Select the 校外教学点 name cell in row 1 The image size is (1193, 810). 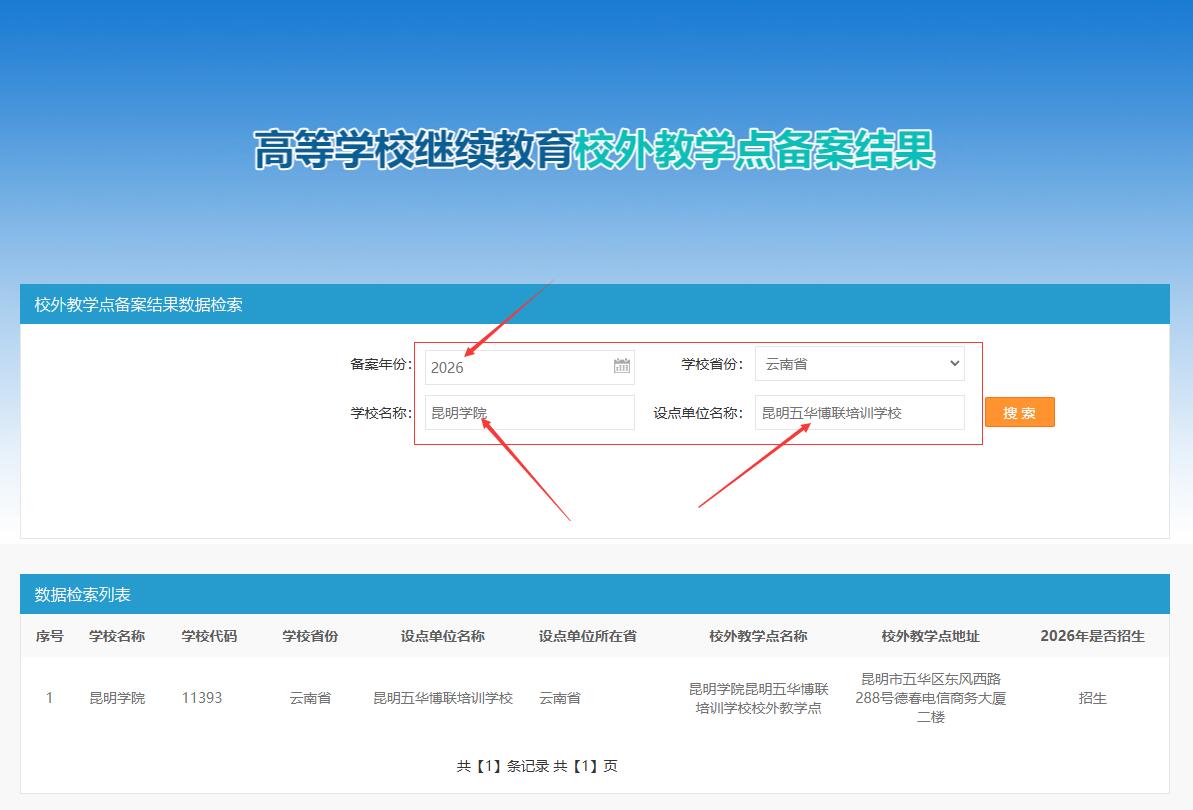coord(758,698)
